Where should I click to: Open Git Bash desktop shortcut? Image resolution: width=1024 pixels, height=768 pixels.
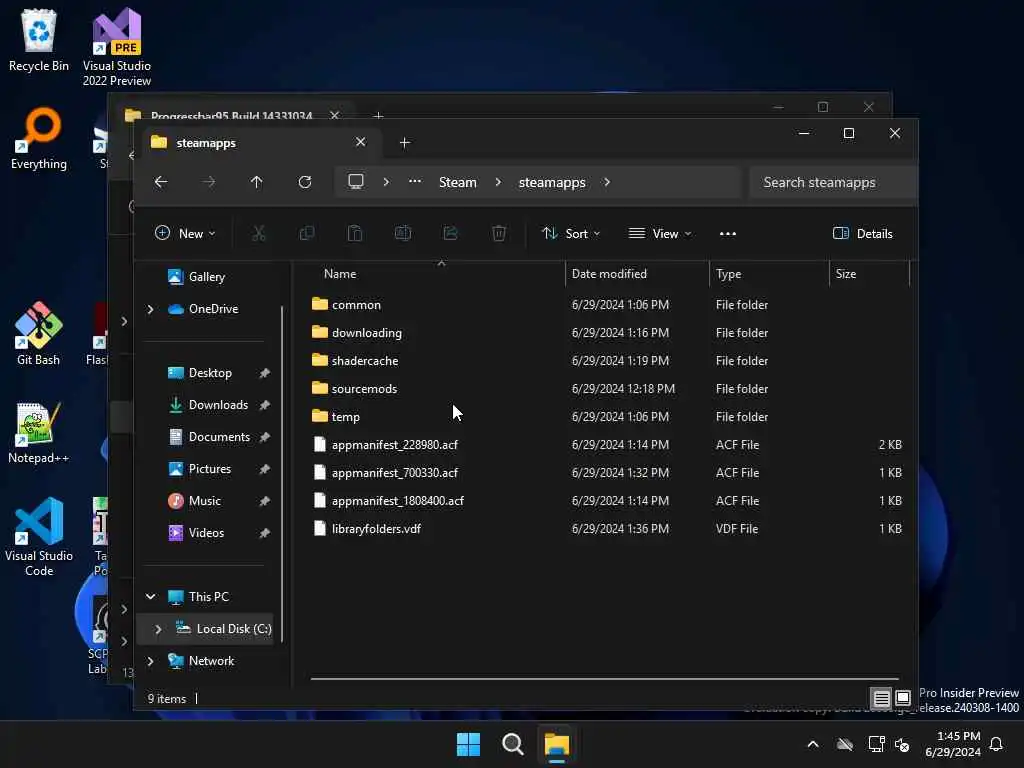(x=39, y=334)
